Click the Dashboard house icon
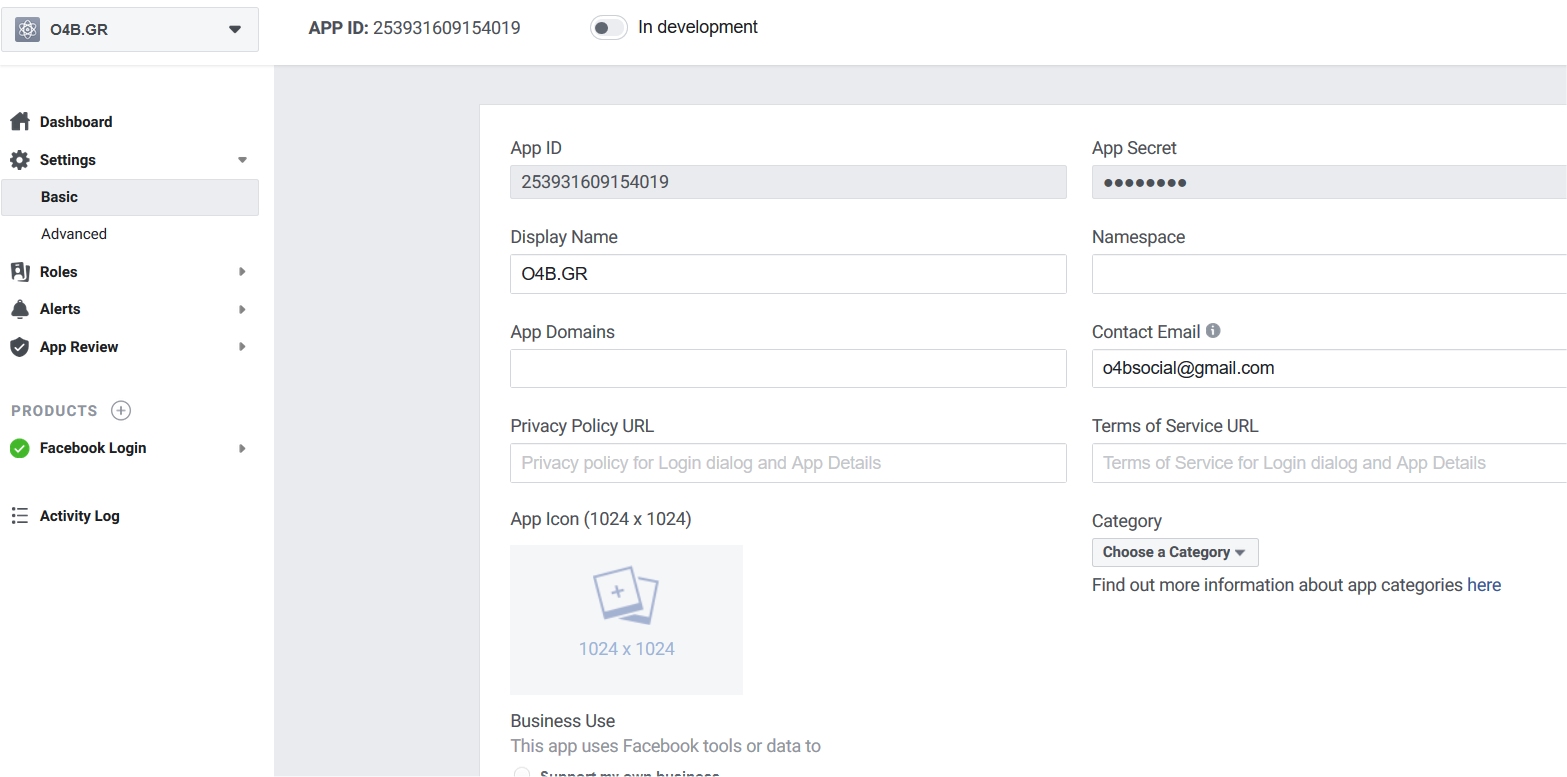This screenshot has width=1567, height=777. point(19,122)
